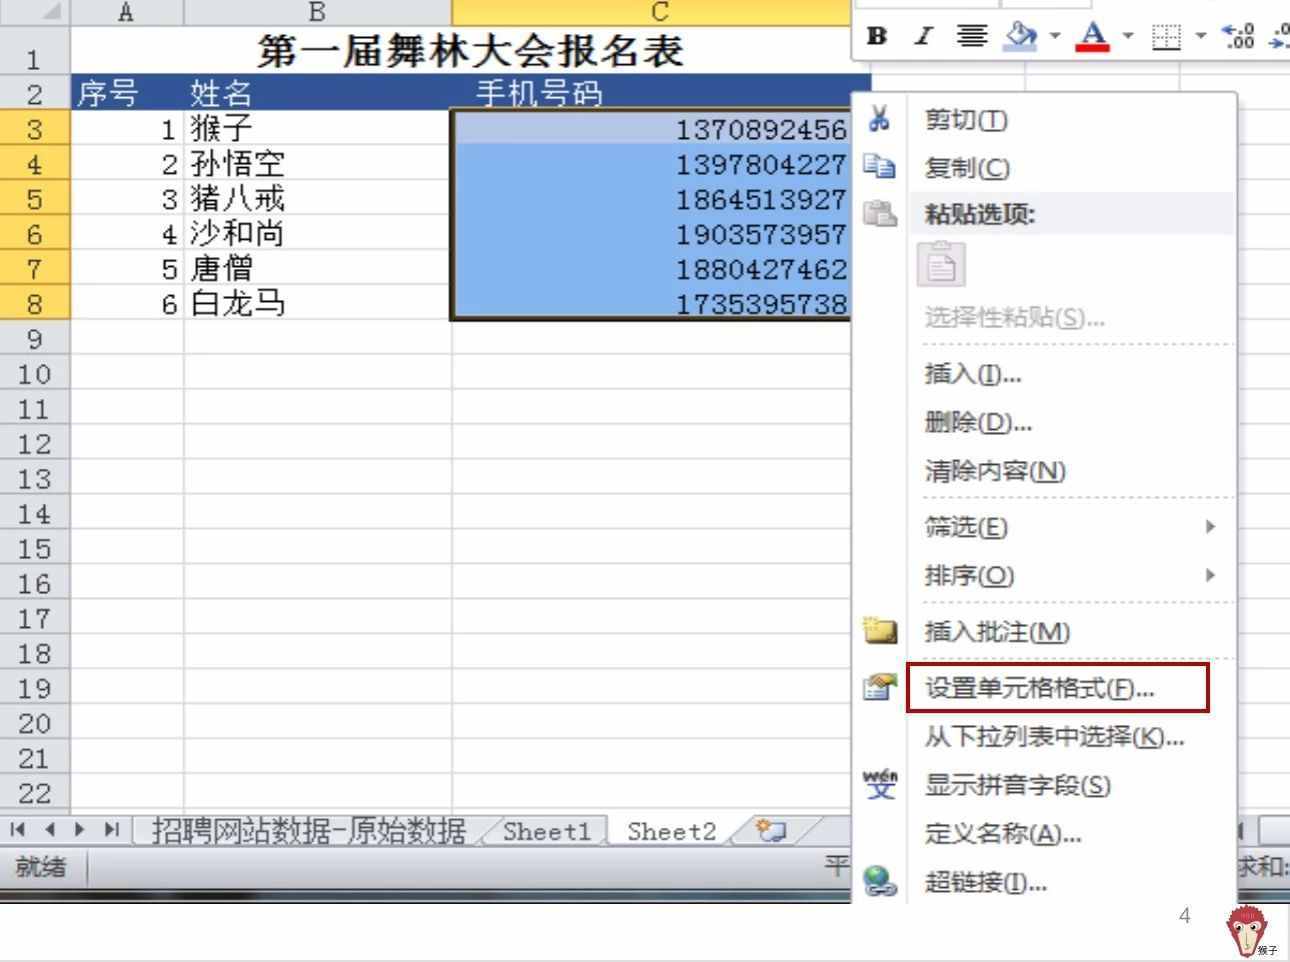Select column B header

(318, 12)
